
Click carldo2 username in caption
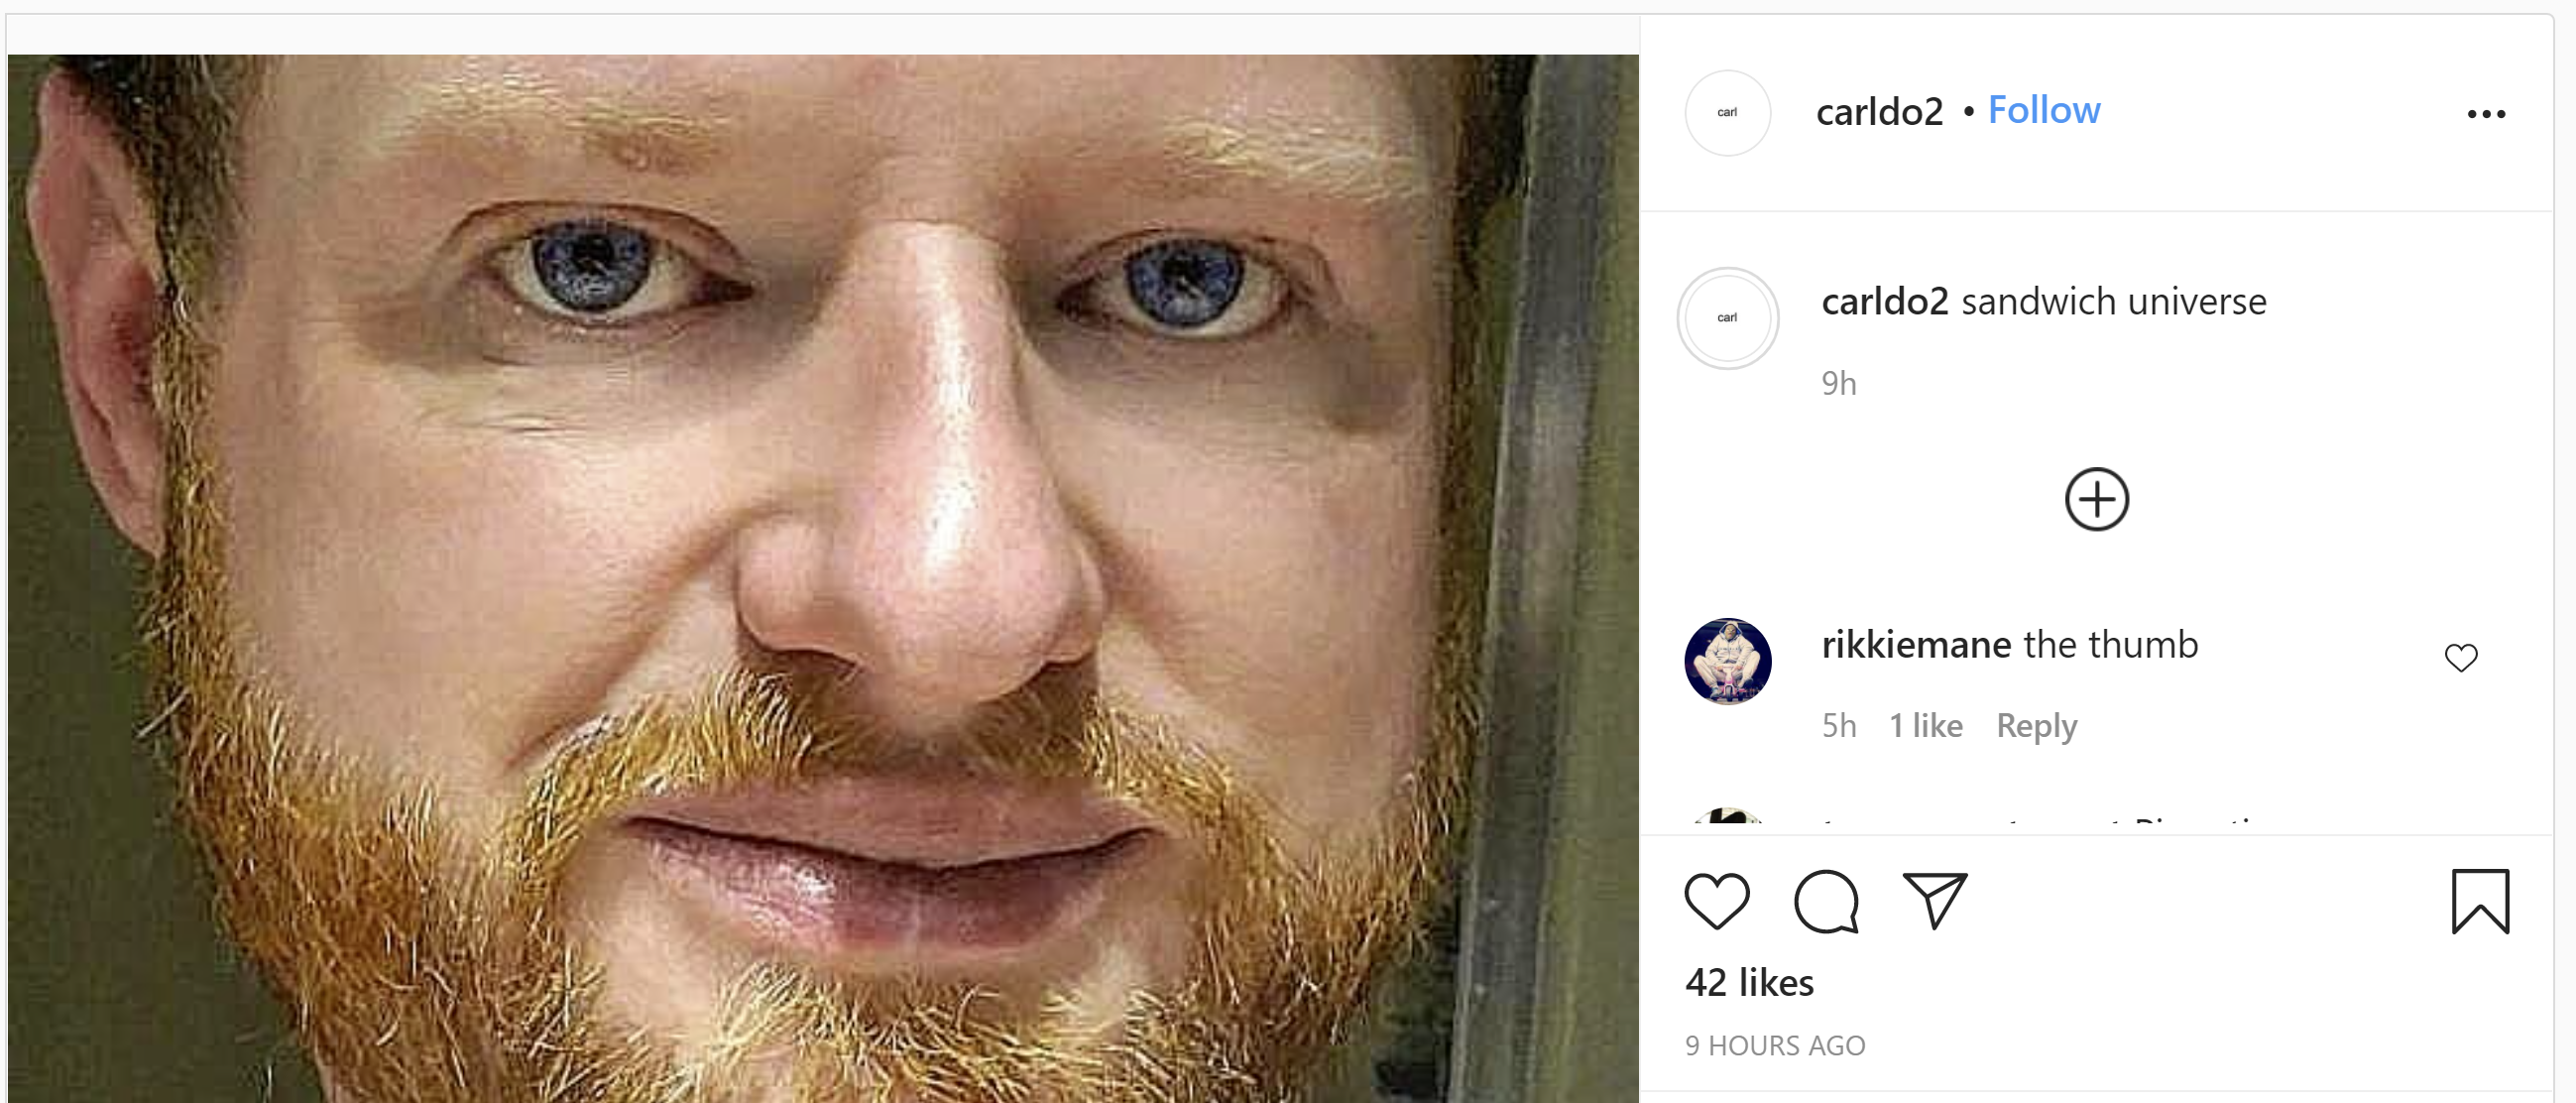(x=1885, y=301)
